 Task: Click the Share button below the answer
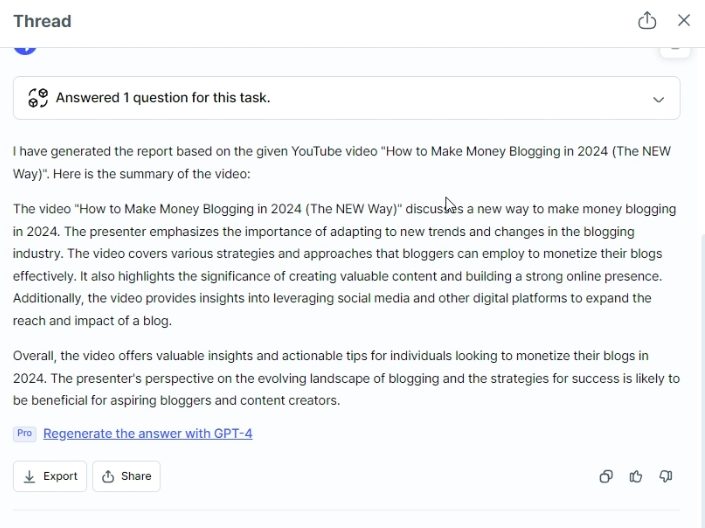coord(126,476)
